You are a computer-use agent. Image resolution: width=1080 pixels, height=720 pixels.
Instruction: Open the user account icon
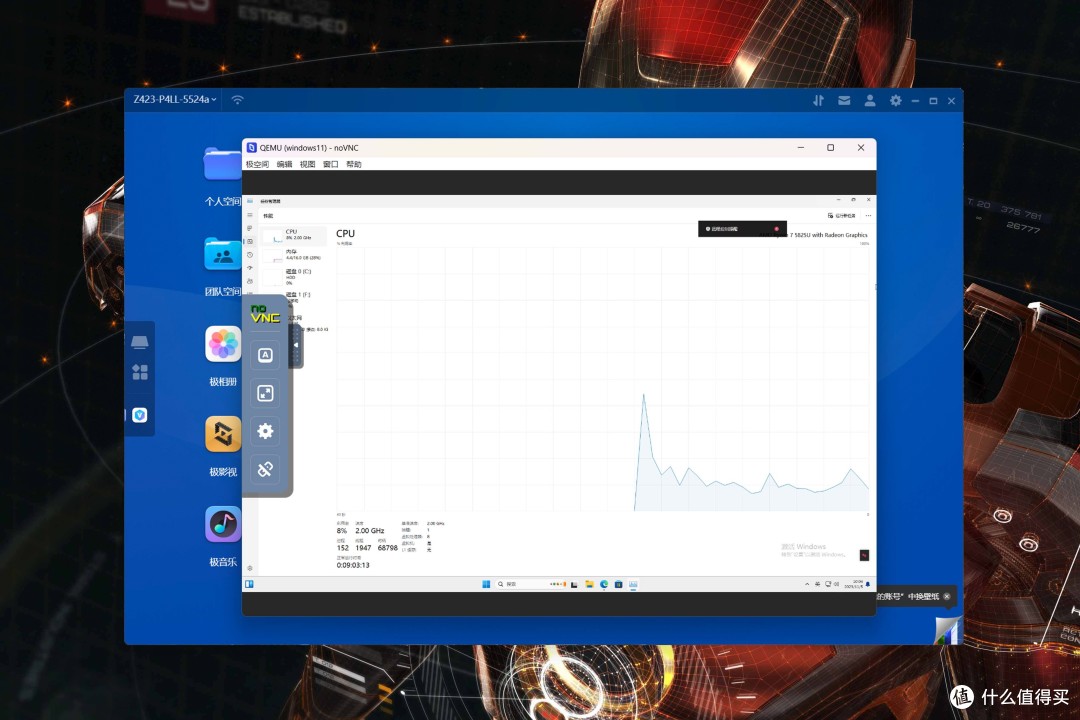[x=870, y=101]
